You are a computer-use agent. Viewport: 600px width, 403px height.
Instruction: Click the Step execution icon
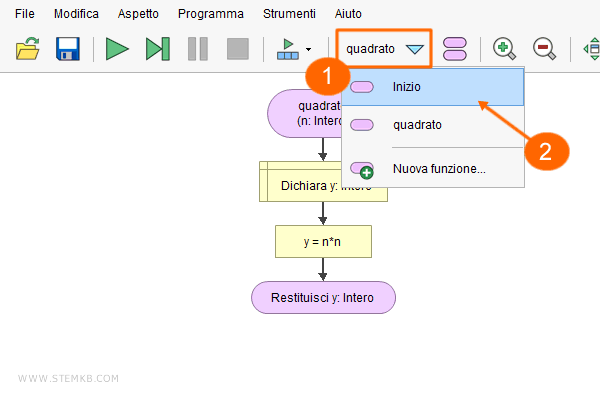tap(157, 48)
